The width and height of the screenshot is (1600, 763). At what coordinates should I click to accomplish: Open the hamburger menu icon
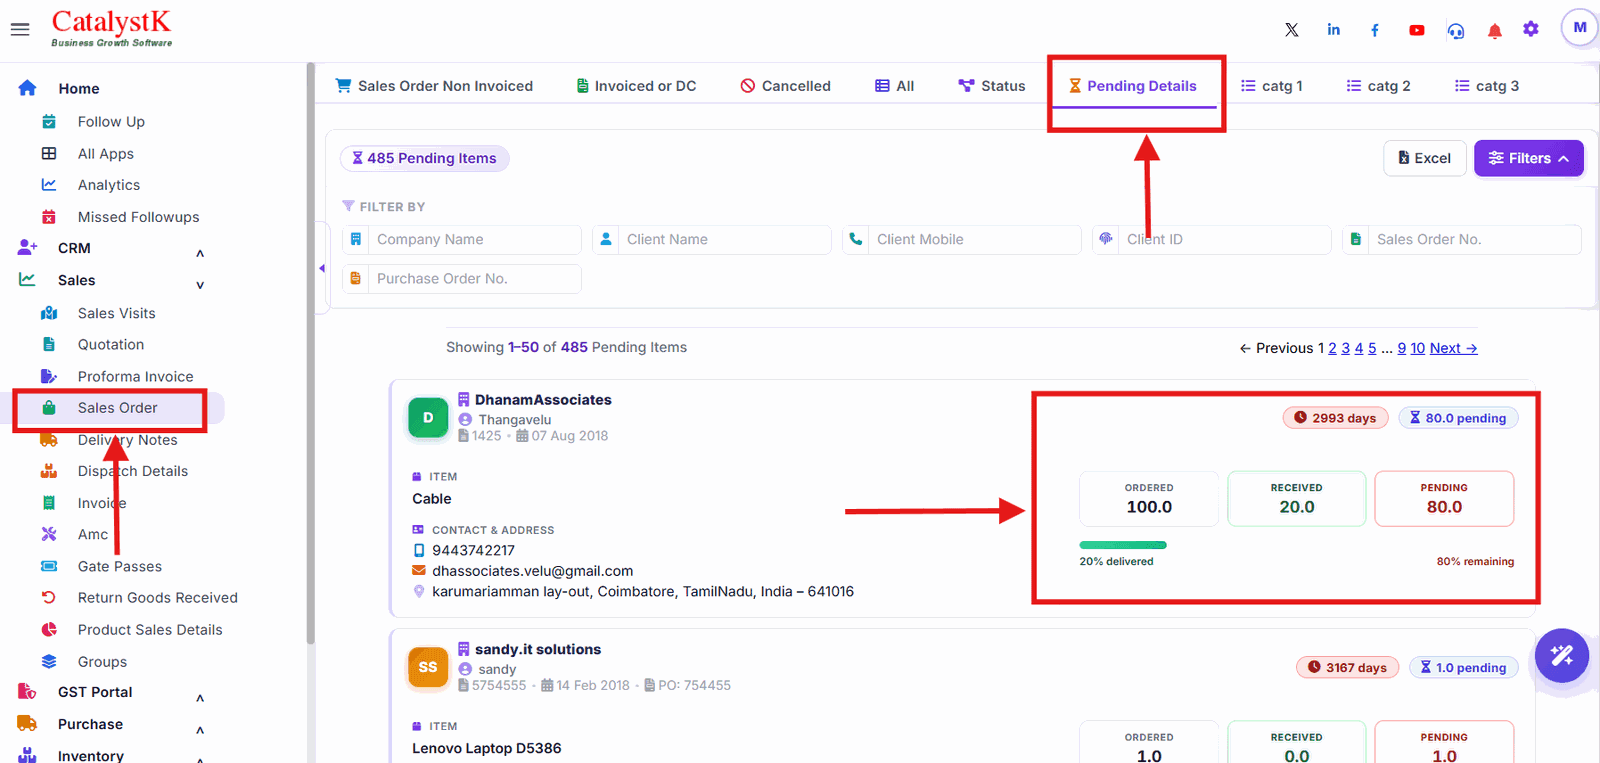(20, 30)
